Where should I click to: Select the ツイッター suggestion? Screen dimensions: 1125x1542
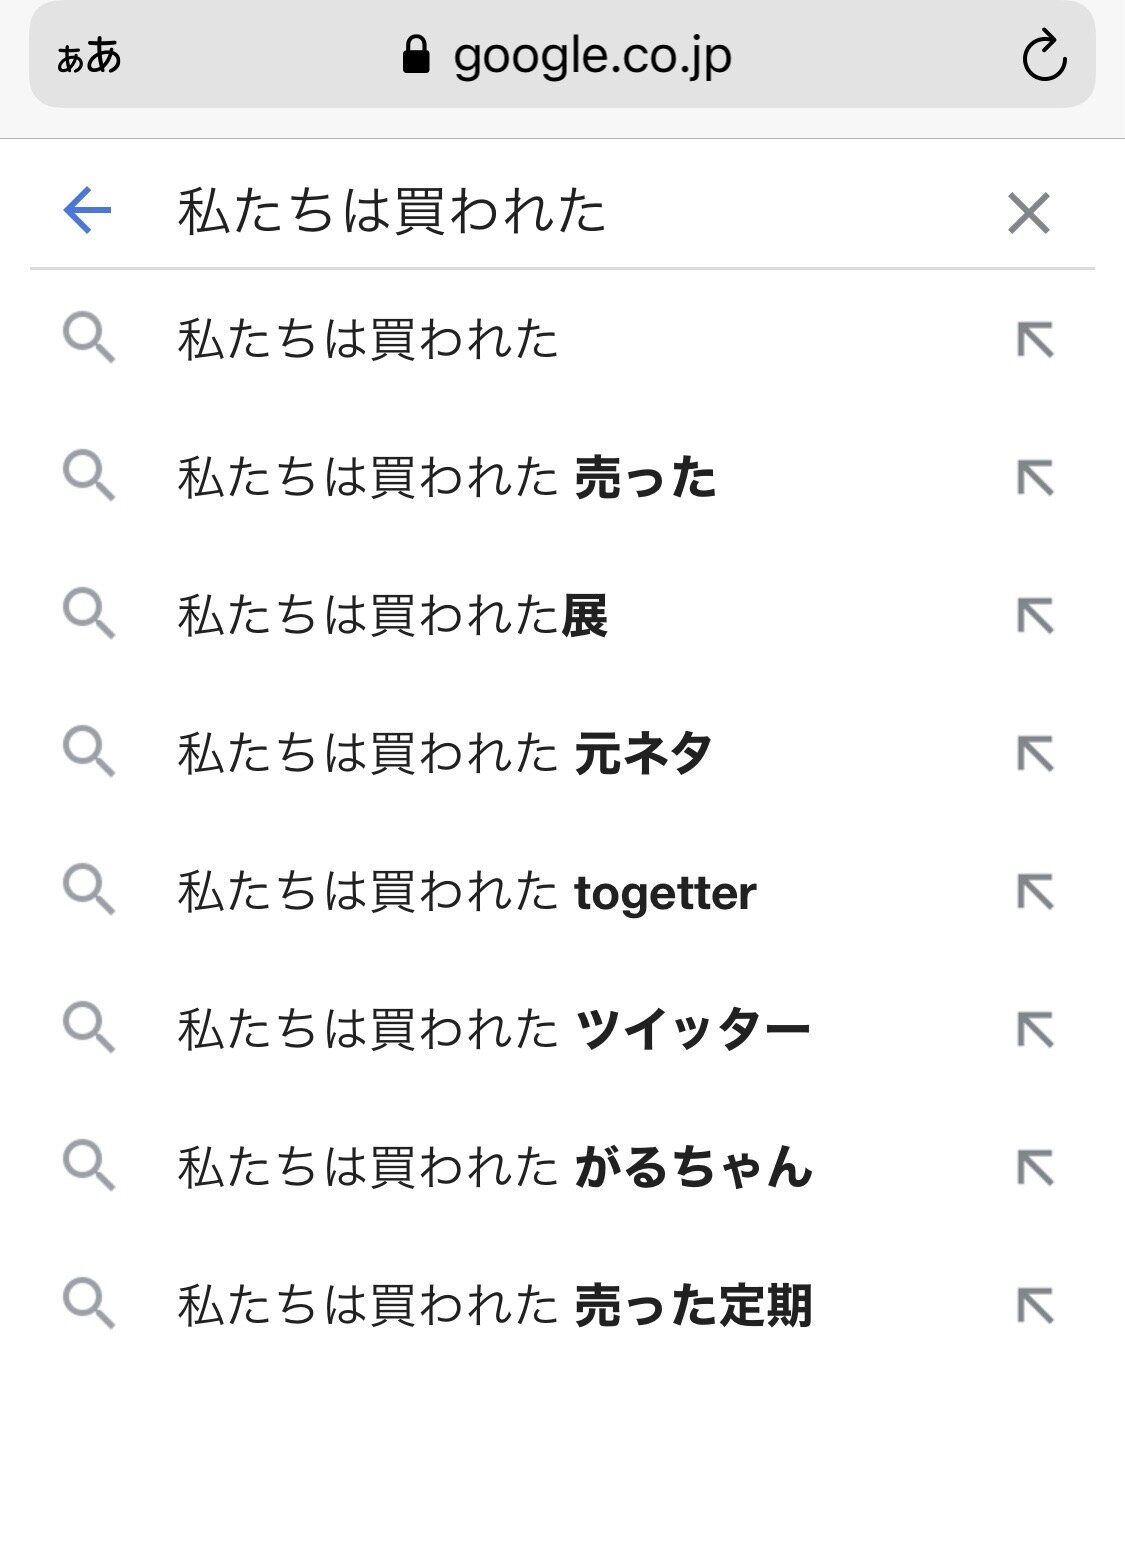tap(493, 1029)
